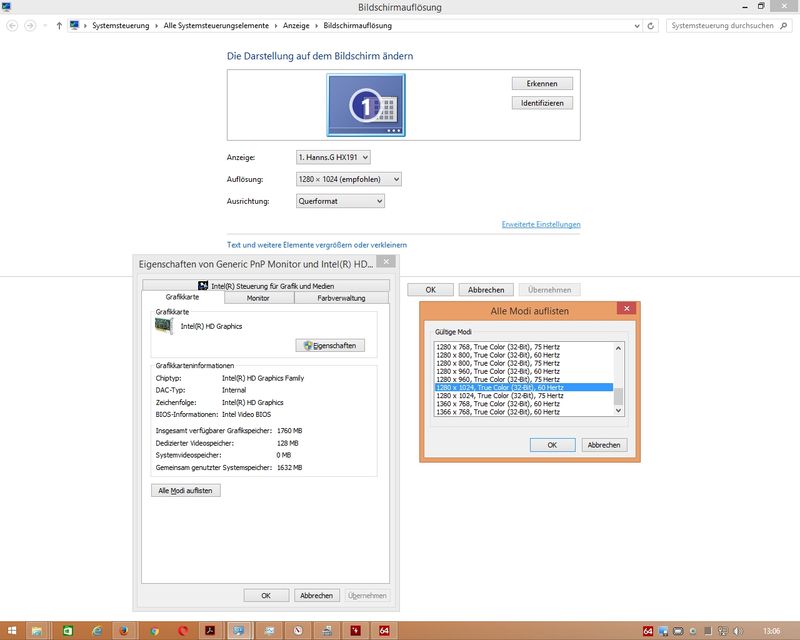This screenshot has width=800, height=640.
Task: Open the Windows Start button
Action: coord(12,631)
